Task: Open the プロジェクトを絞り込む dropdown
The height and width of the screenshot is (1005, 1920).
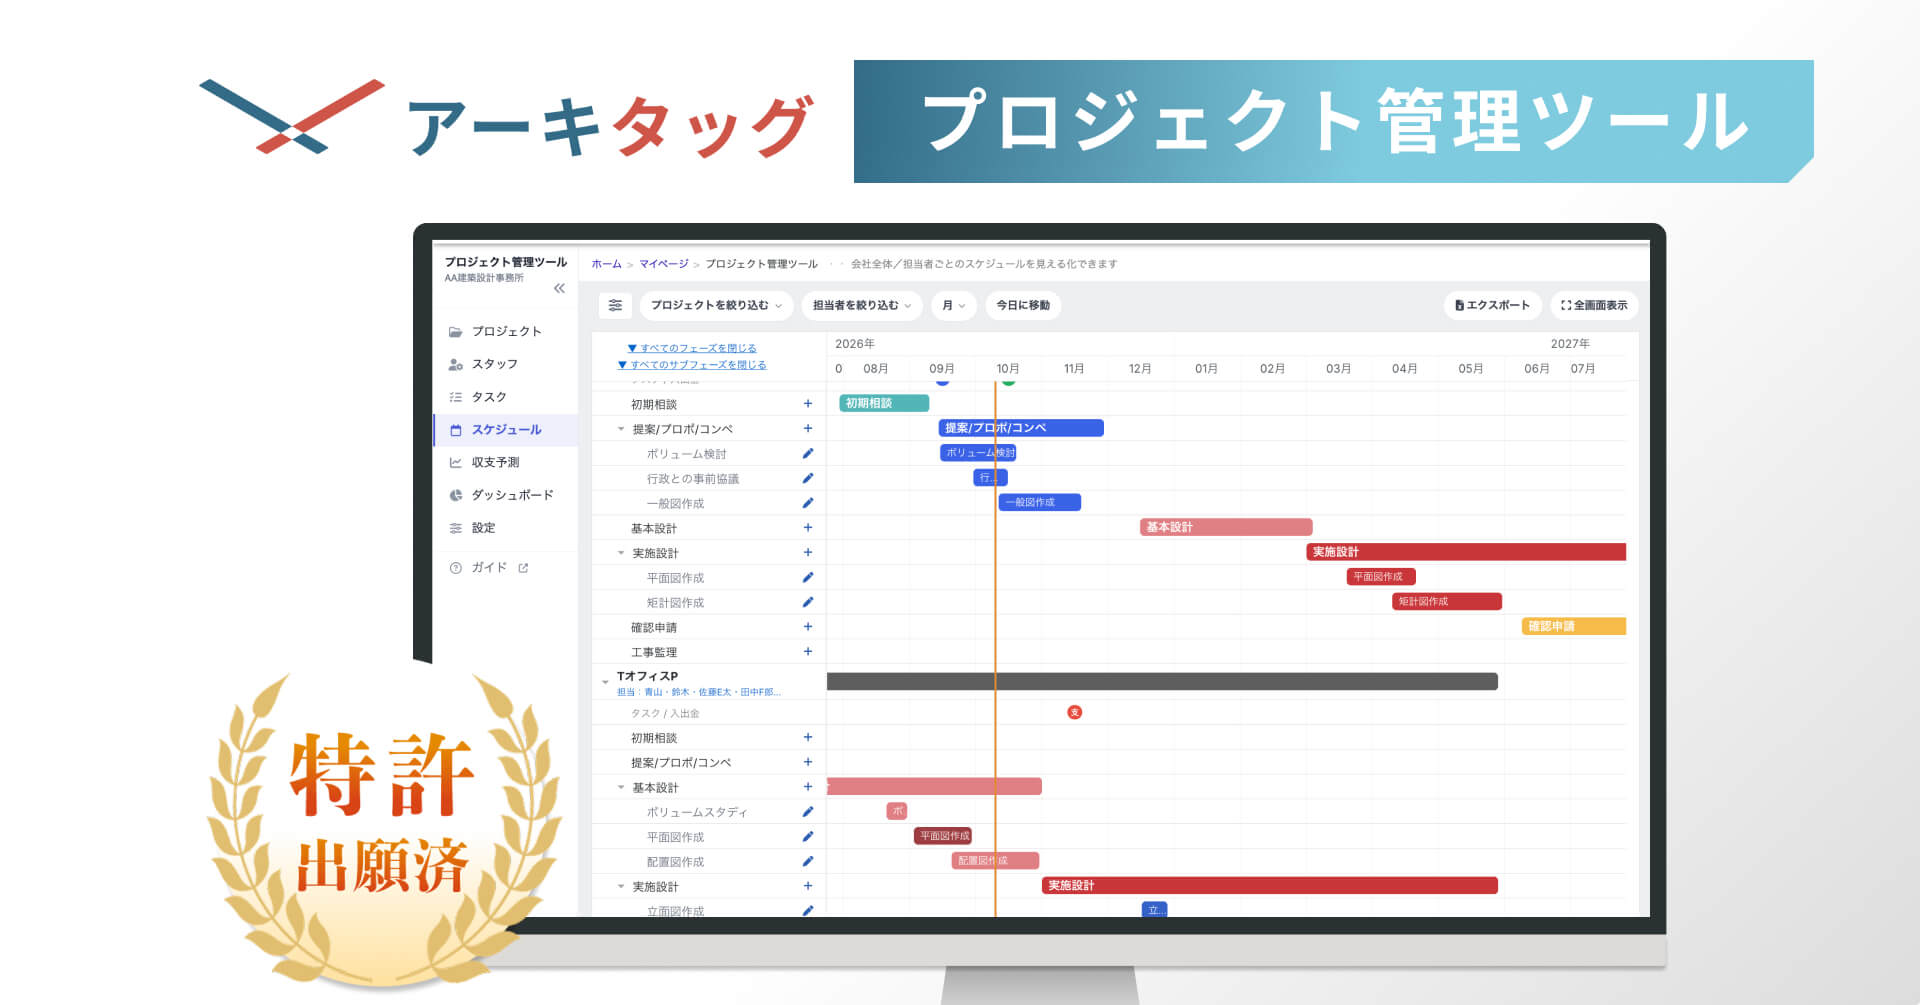Action: coord(716,305)
